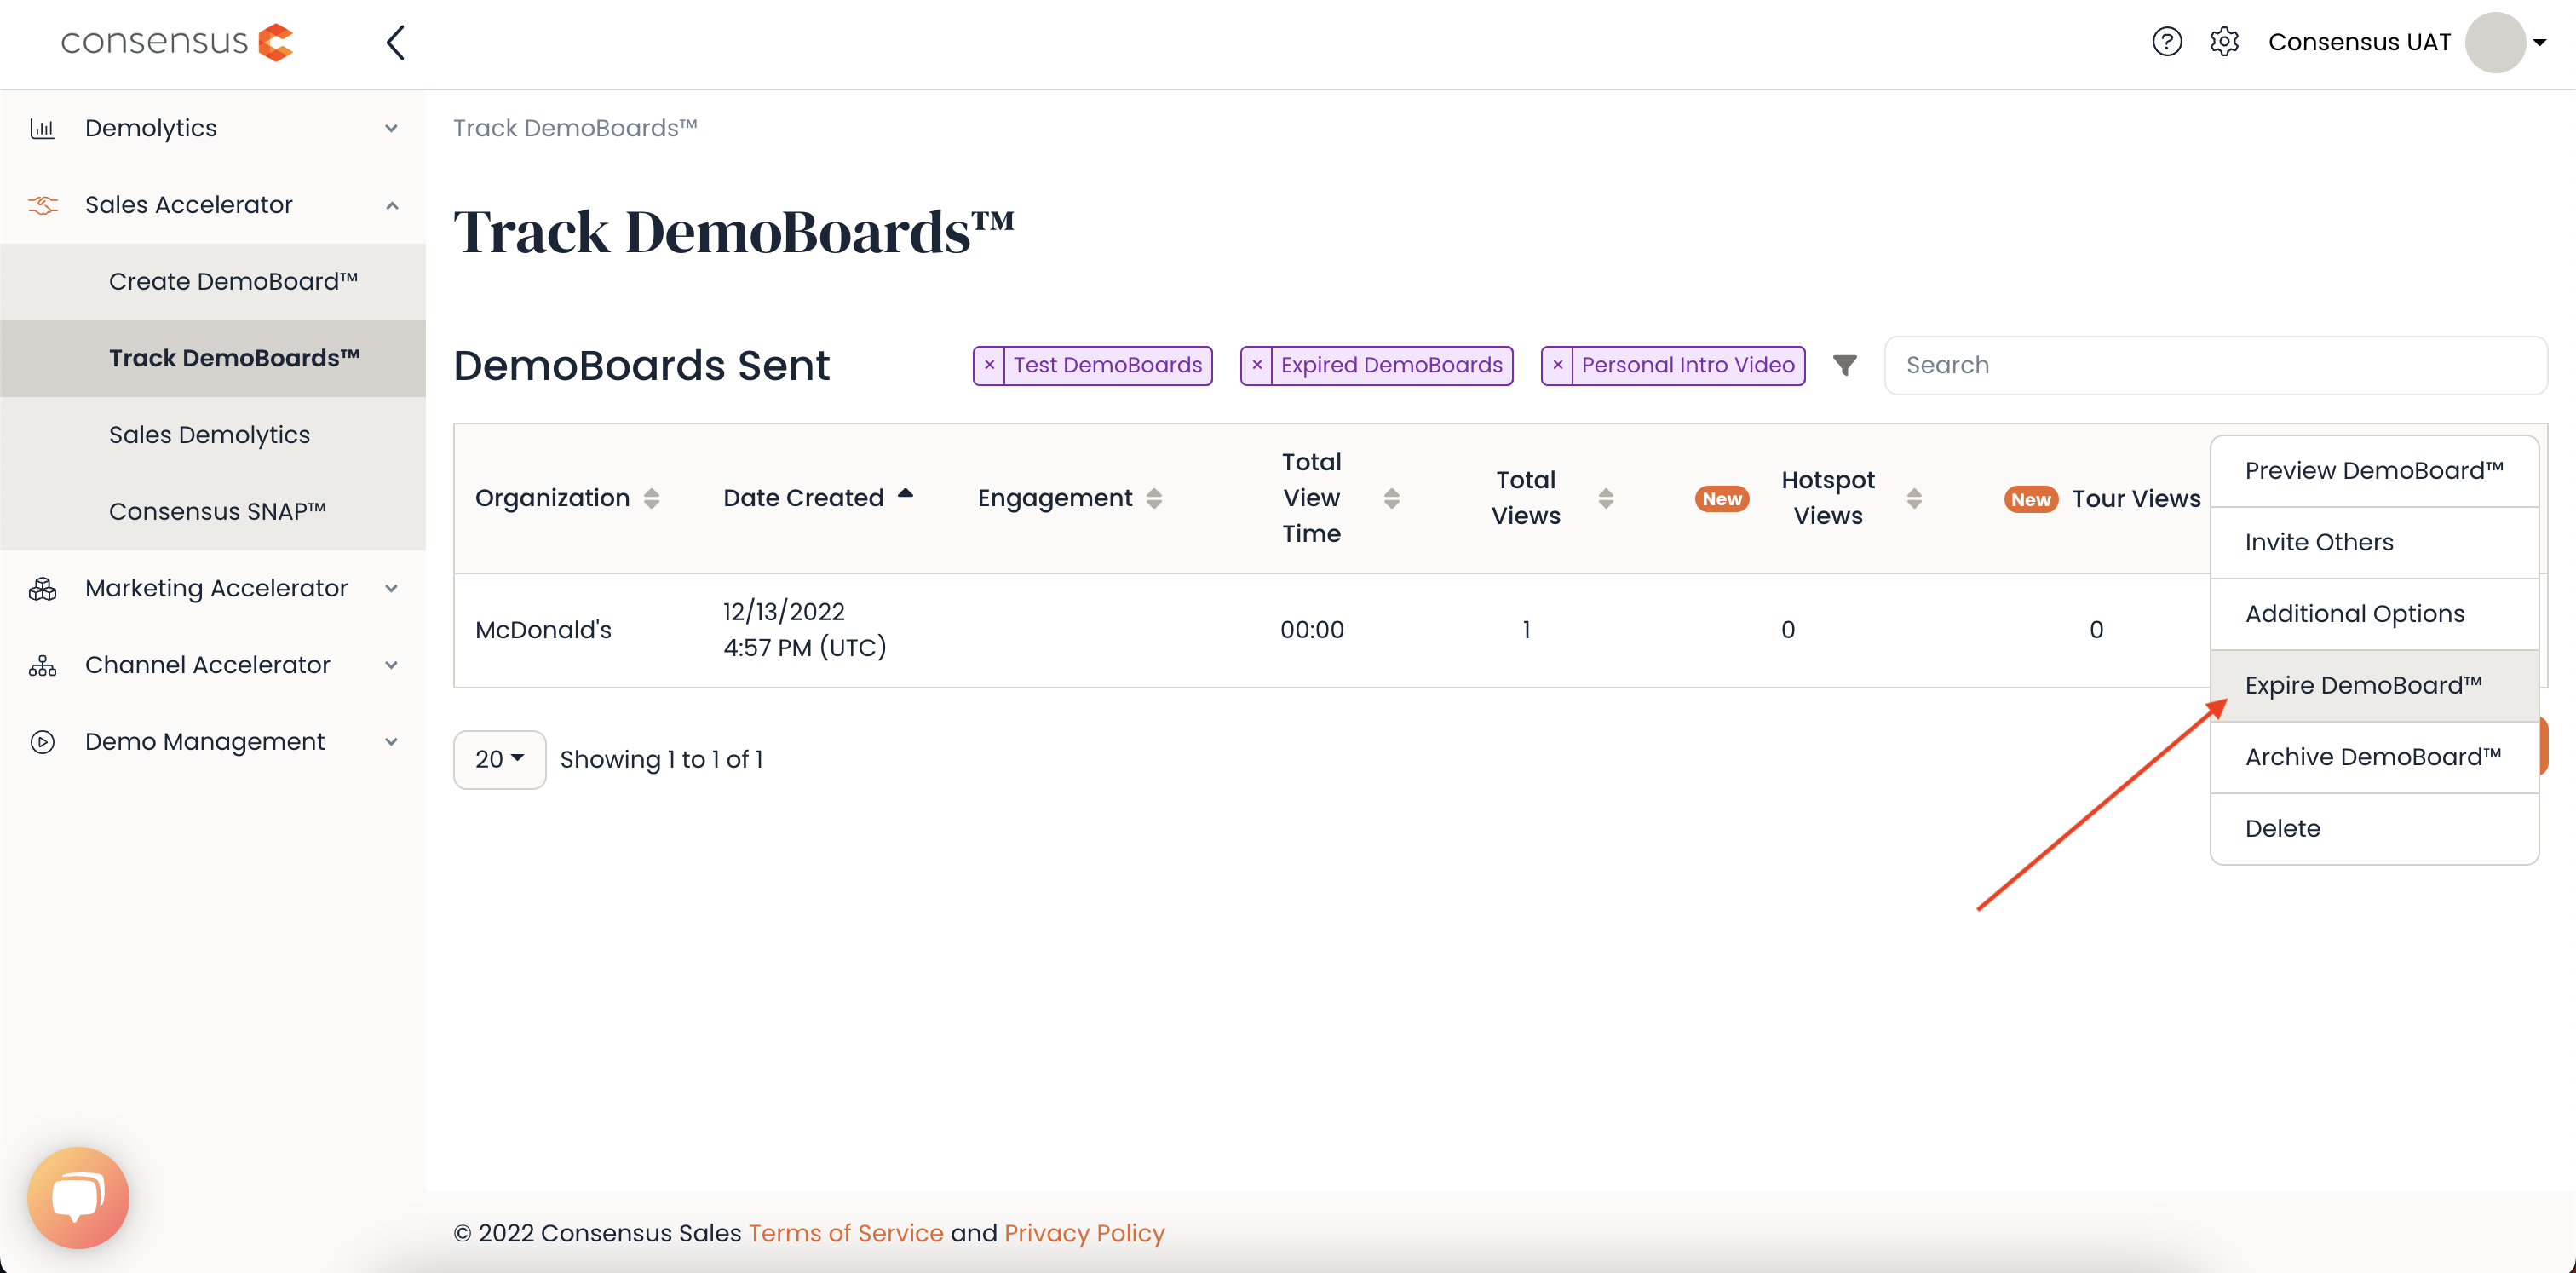Open the chat bubble widget
The width and height of the screenshot is (2576, 1273).
pos(78,1197)
